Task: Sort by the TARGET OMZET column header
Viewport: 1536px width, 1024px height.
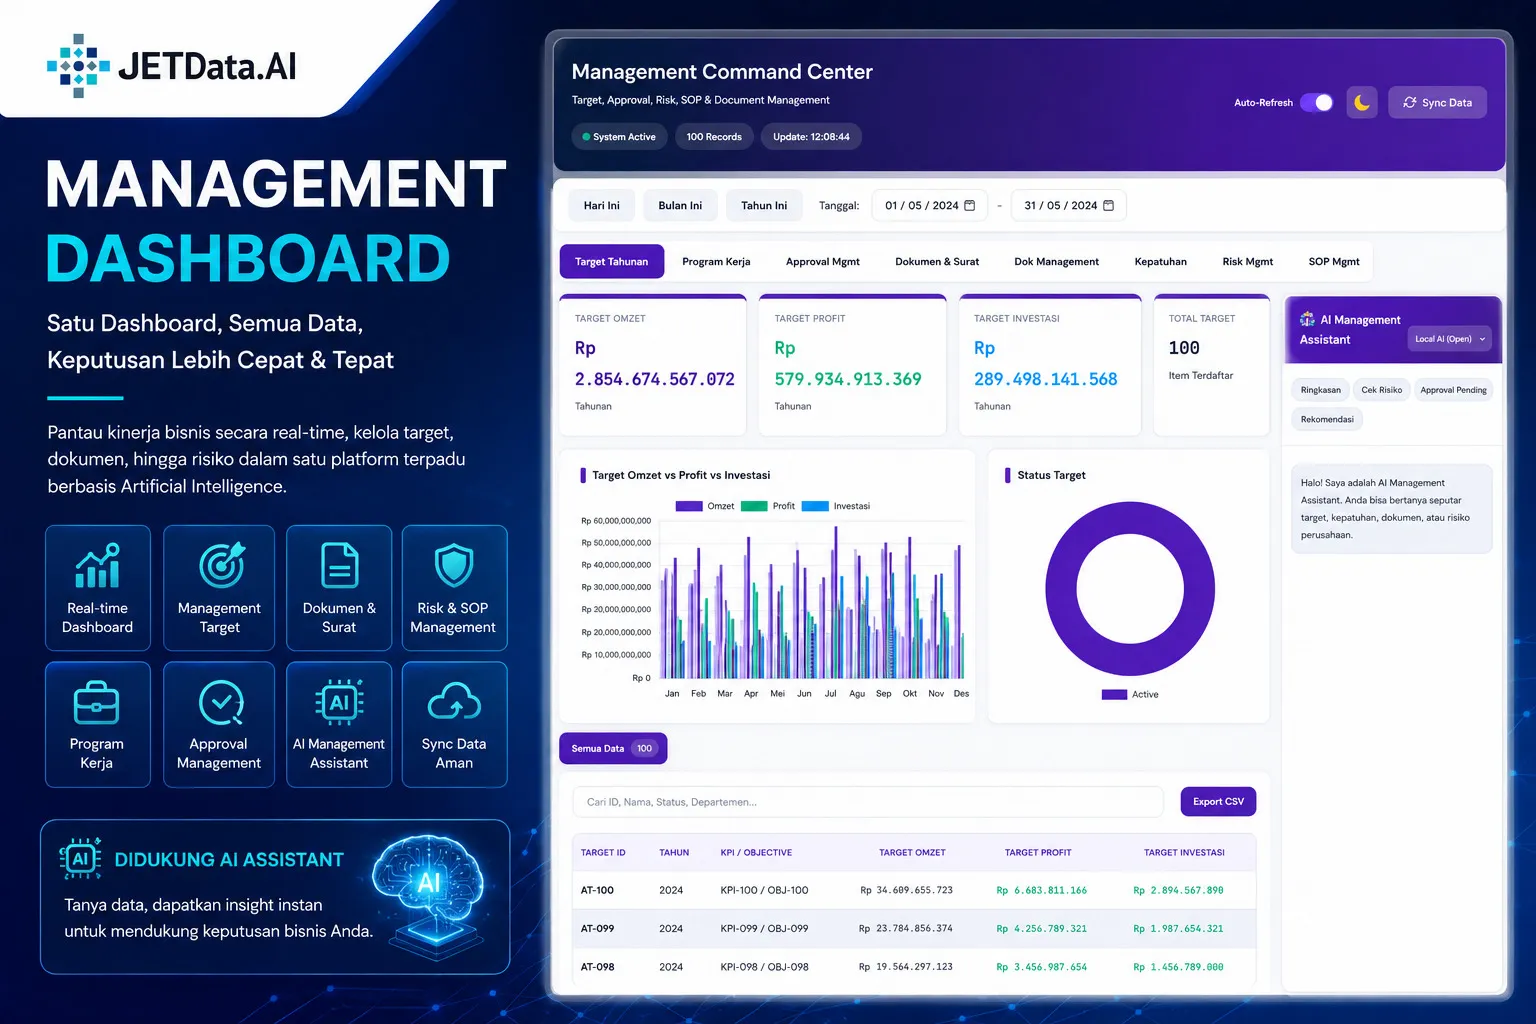Action: coord(912,852)
